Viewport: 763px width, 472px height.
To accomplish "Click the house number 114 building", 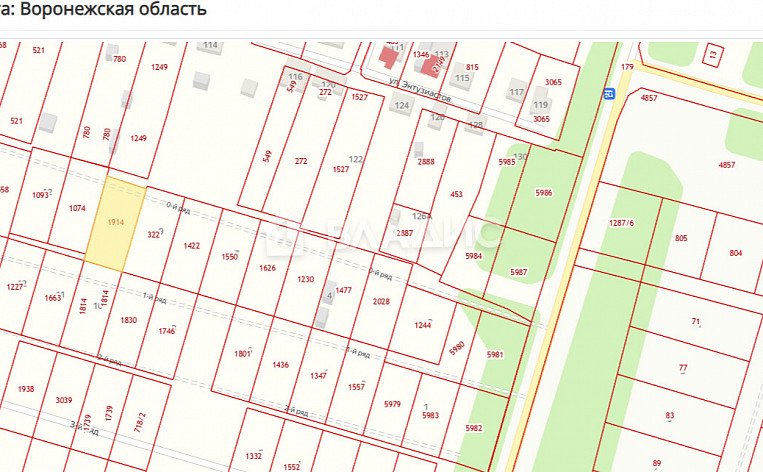I will [x=210, y=46].
